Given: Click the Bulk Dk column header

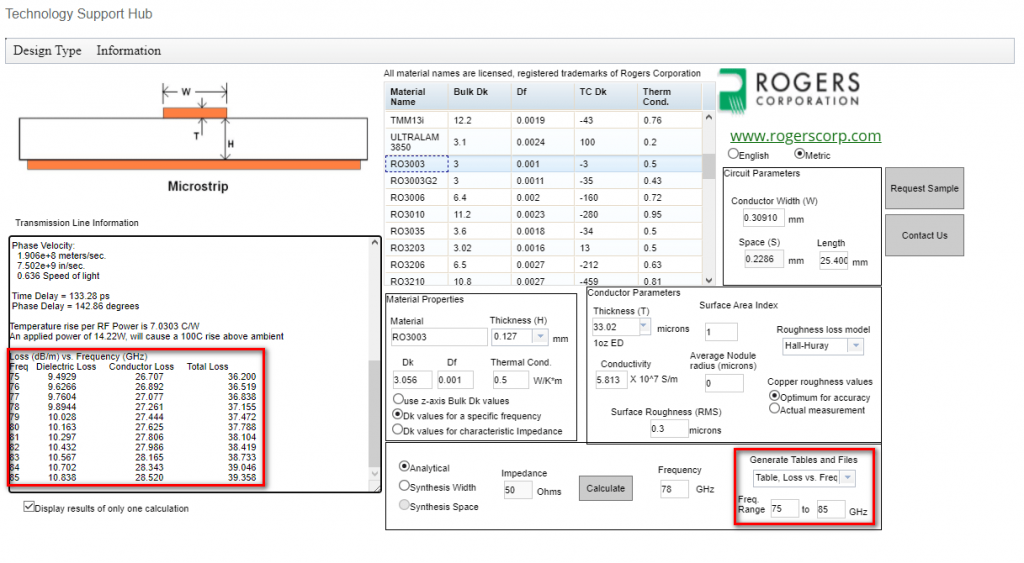Looking at the screenshot, I should (x=479, y=97).
